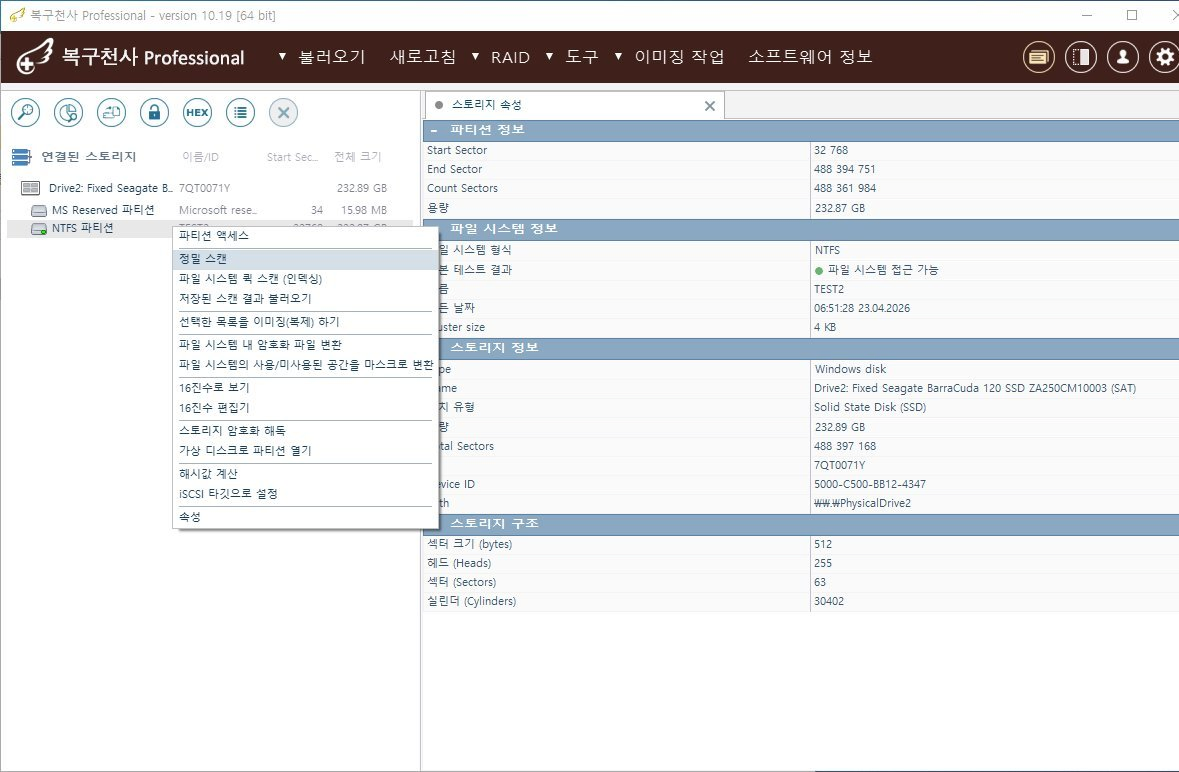Select the Device ID 5000-C500-BB12-4347
Screen dimensions: 1179x772
[x=870, y=485]
